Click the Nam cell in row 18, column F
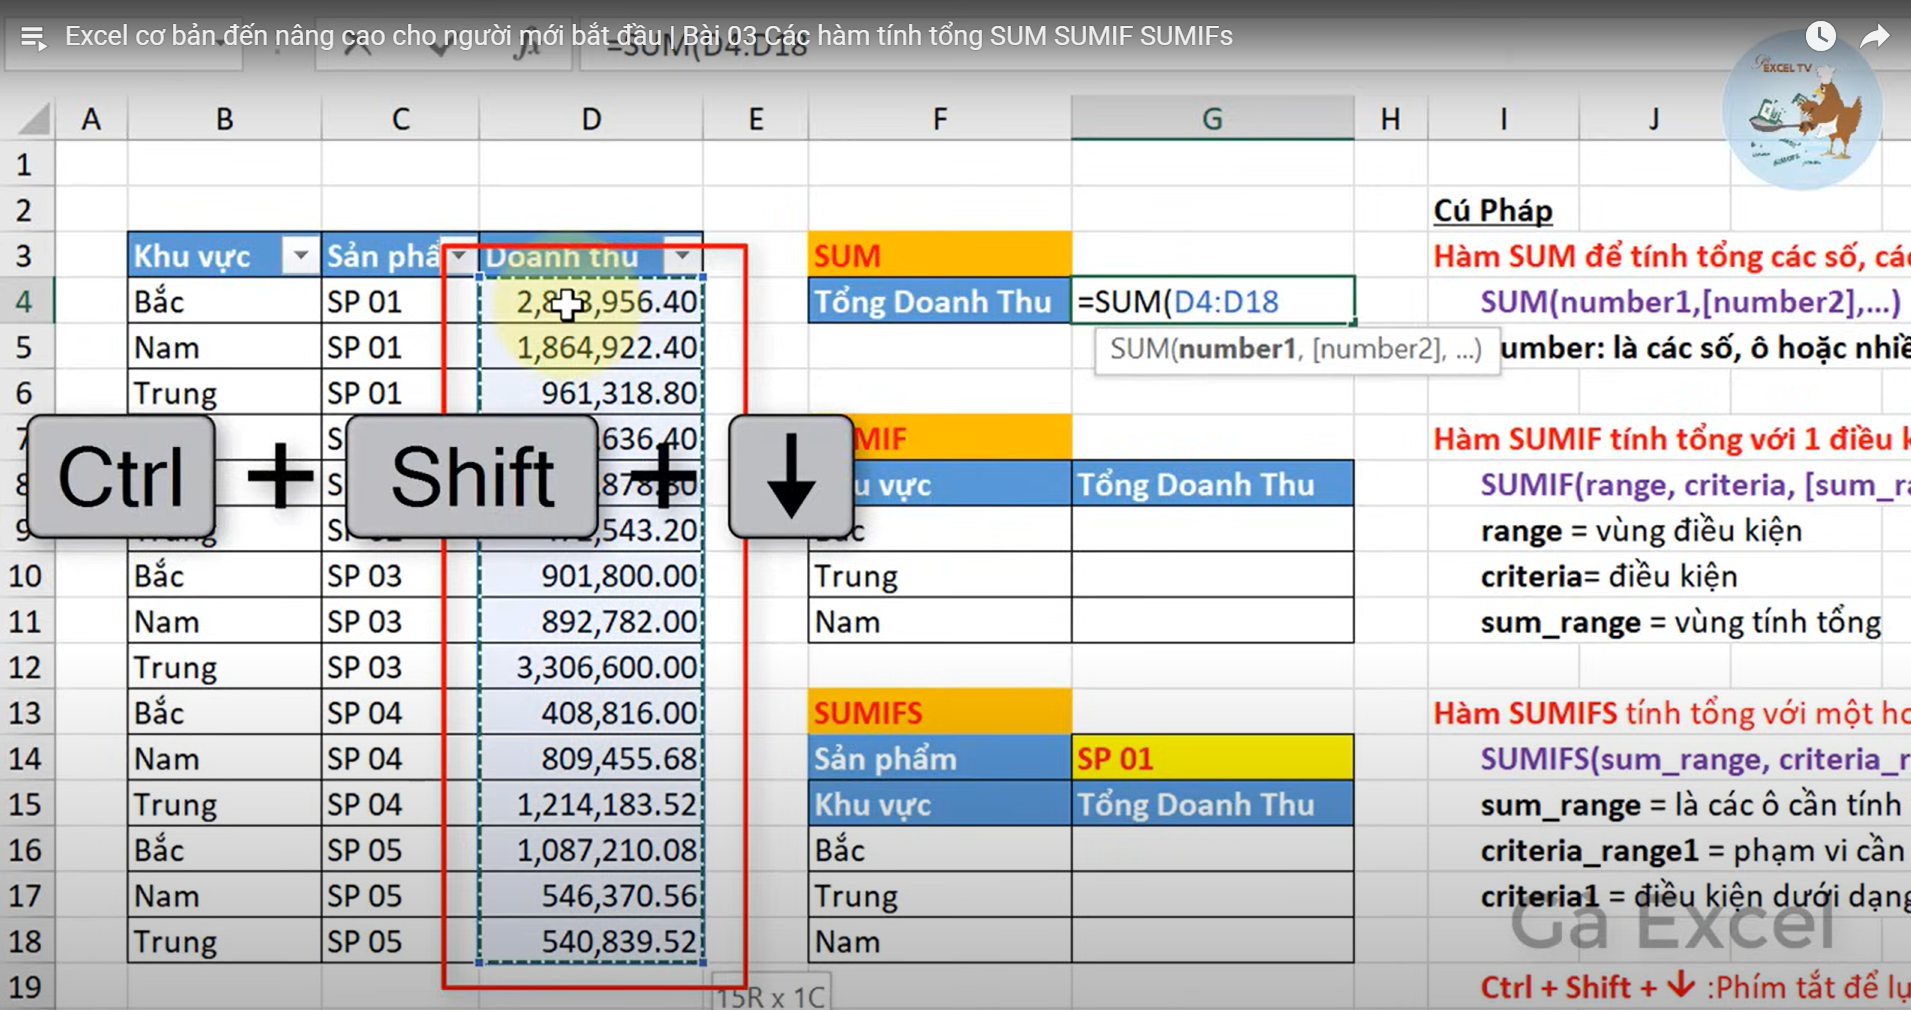Image resolution: width=1911 pixels, height=1010 pixels. (939, 941)
